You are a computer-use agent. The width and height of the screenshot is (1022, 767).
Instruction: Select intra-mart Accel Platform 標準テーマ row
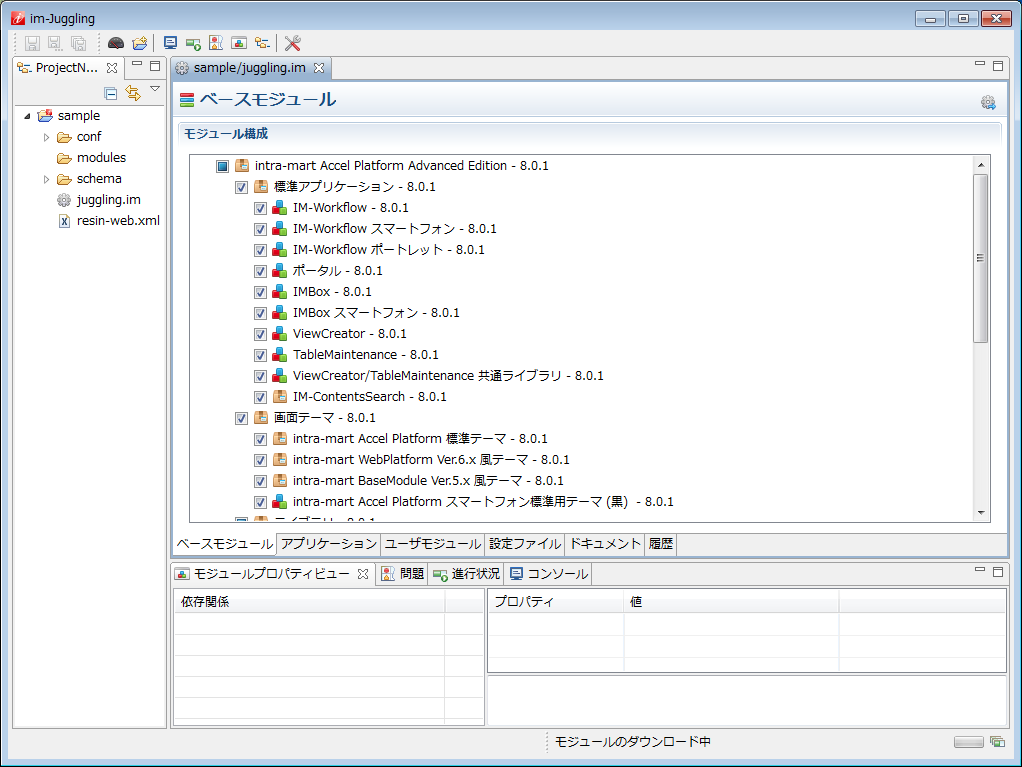click(x=420, y=439)
